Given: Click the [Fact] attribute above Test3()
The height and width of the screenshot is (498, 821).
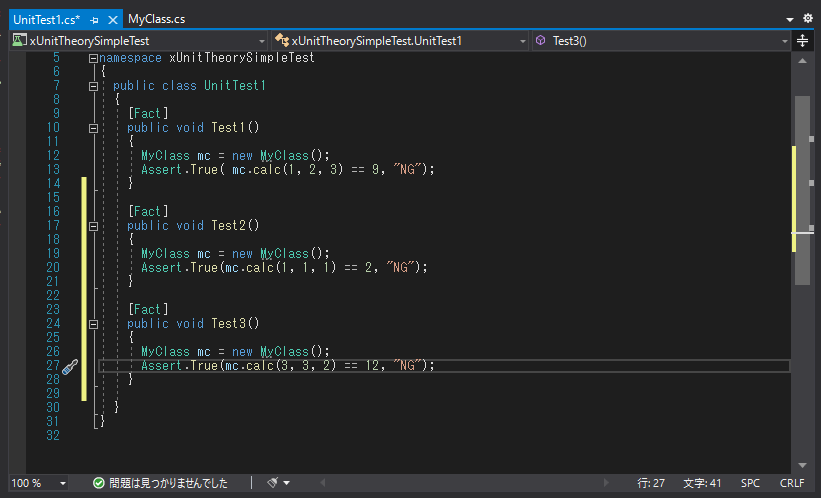Looking at the screenshot, I should [x=148, y=309].
